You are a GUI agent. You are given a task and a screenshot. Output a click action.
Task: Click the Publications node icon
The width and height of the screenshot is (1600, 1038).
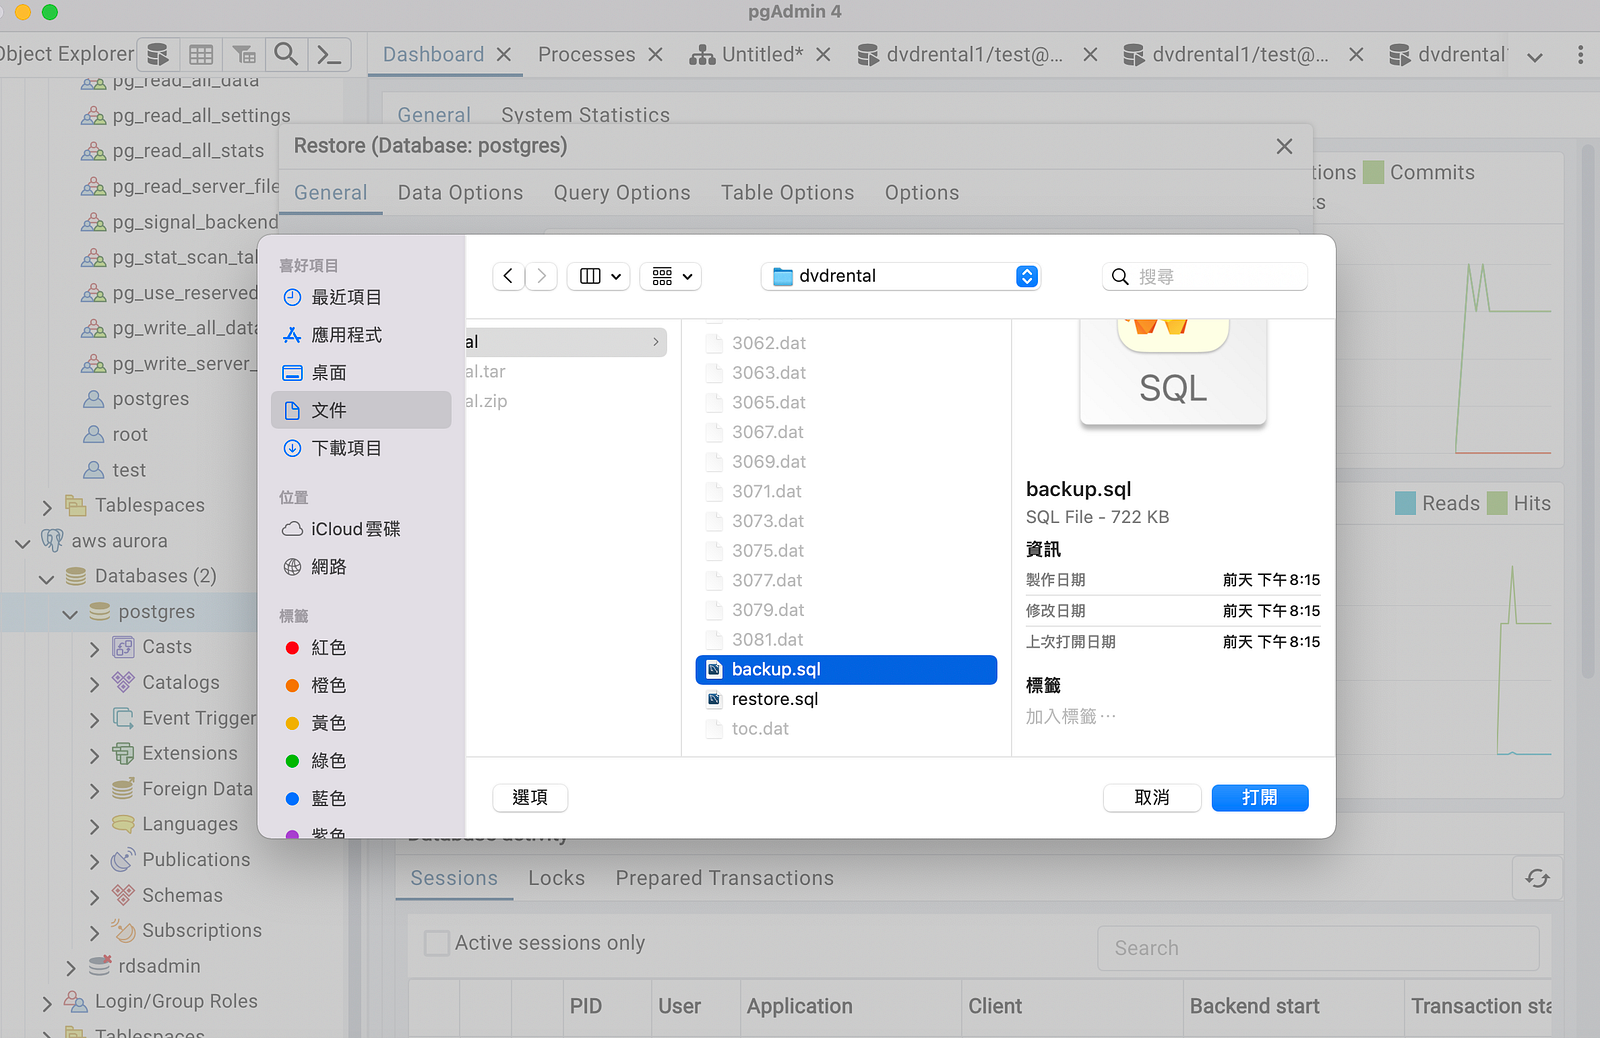(123, 859)
